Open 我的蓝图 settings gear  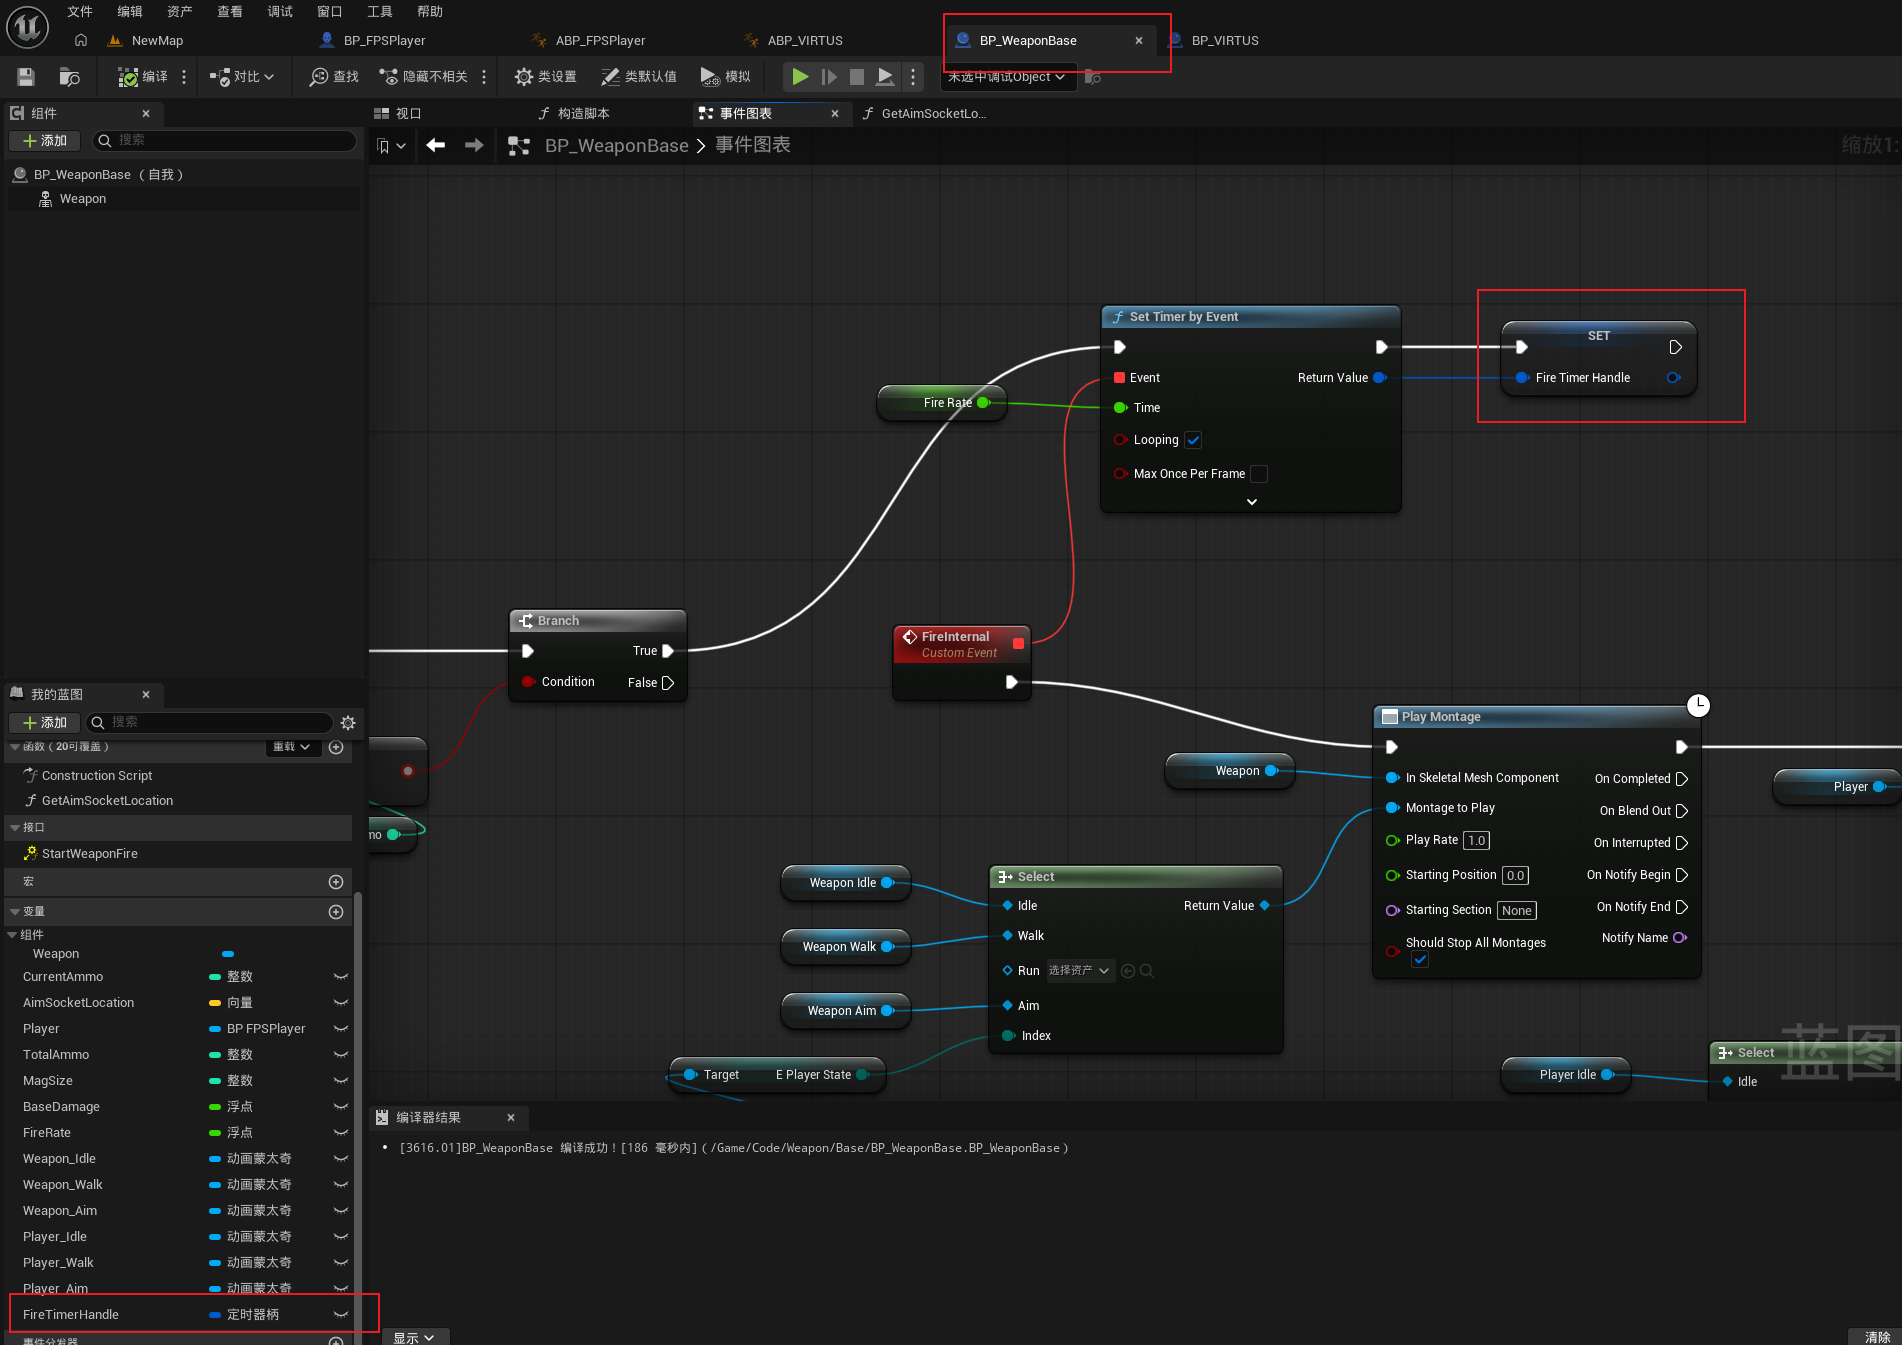(348, 723)
